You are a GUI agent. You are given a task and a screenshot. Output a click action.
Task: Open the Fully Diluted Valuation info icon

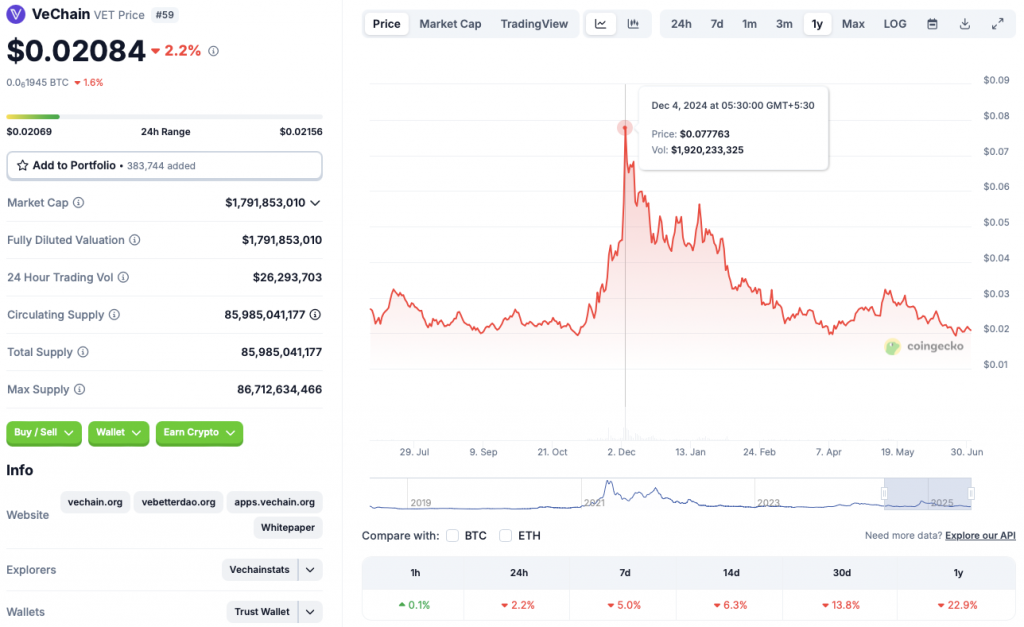point(135,240)
